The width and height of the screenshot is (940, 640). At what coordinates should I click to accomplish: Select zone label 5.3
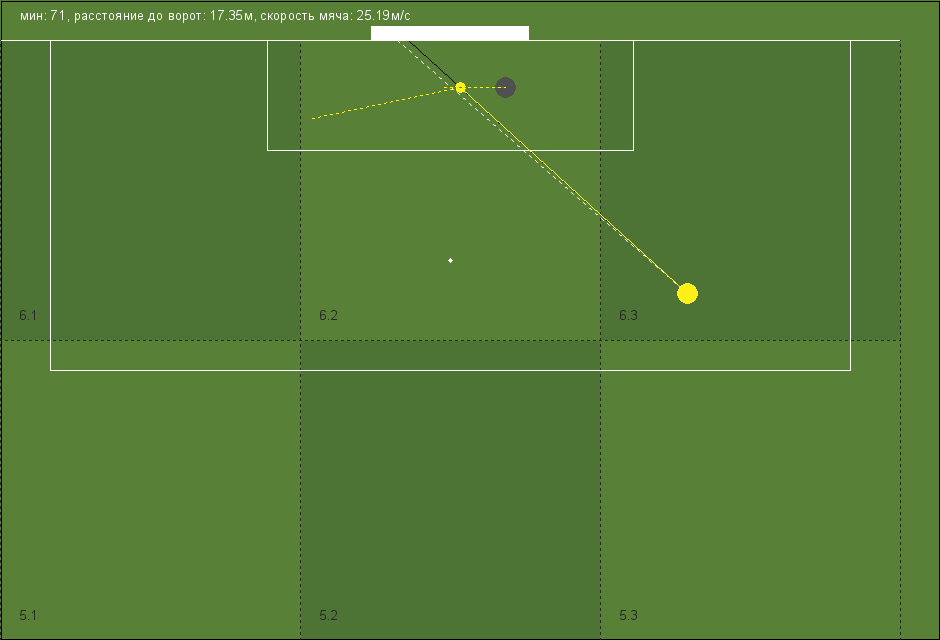(x=628, y=615)
